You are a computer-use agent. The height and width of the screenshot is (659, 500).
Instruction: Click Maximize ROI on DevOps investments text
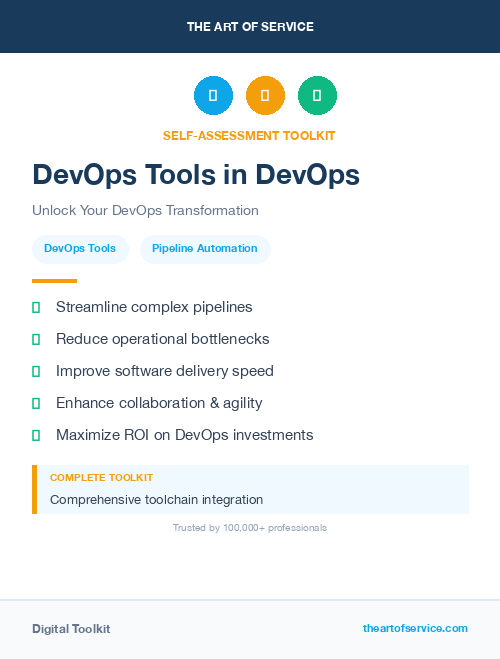pos(185,435)
